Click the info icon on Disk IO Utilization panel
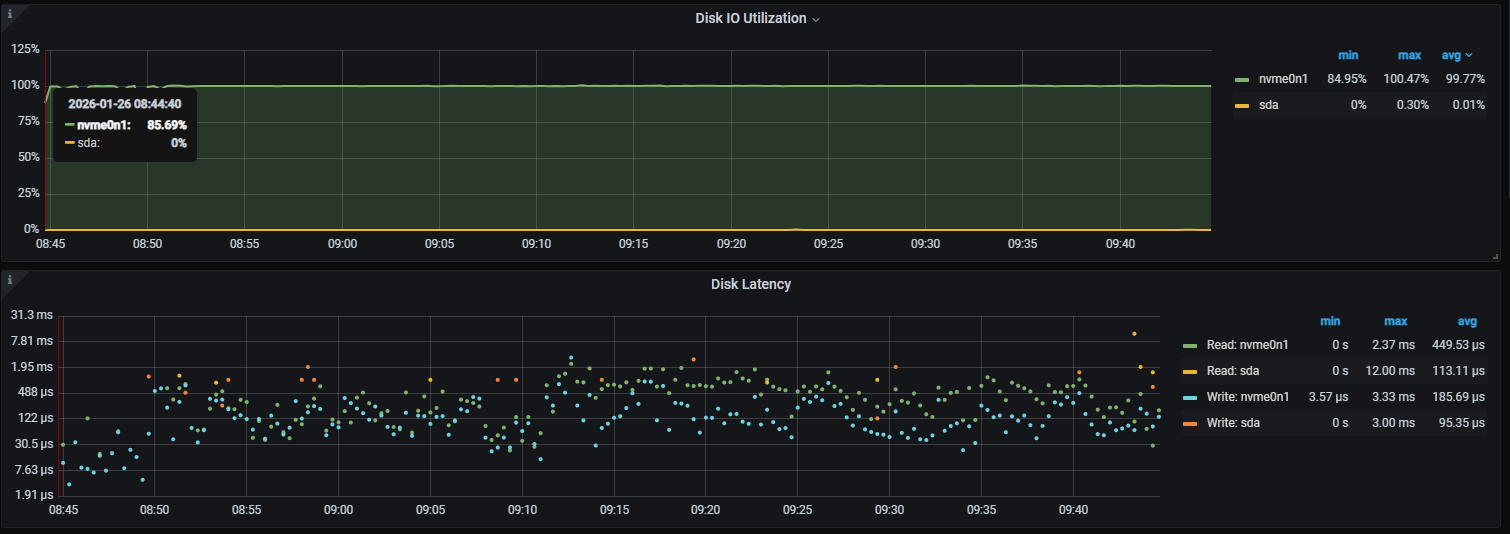This screenshot has height=534, width=1510. pos(9,13)
